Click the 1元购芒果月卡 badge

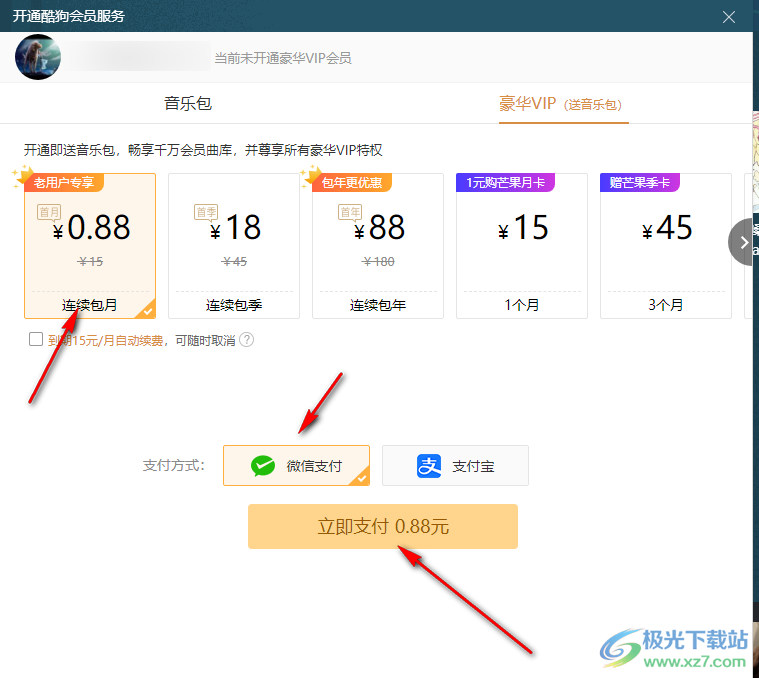tap(505, 182)
